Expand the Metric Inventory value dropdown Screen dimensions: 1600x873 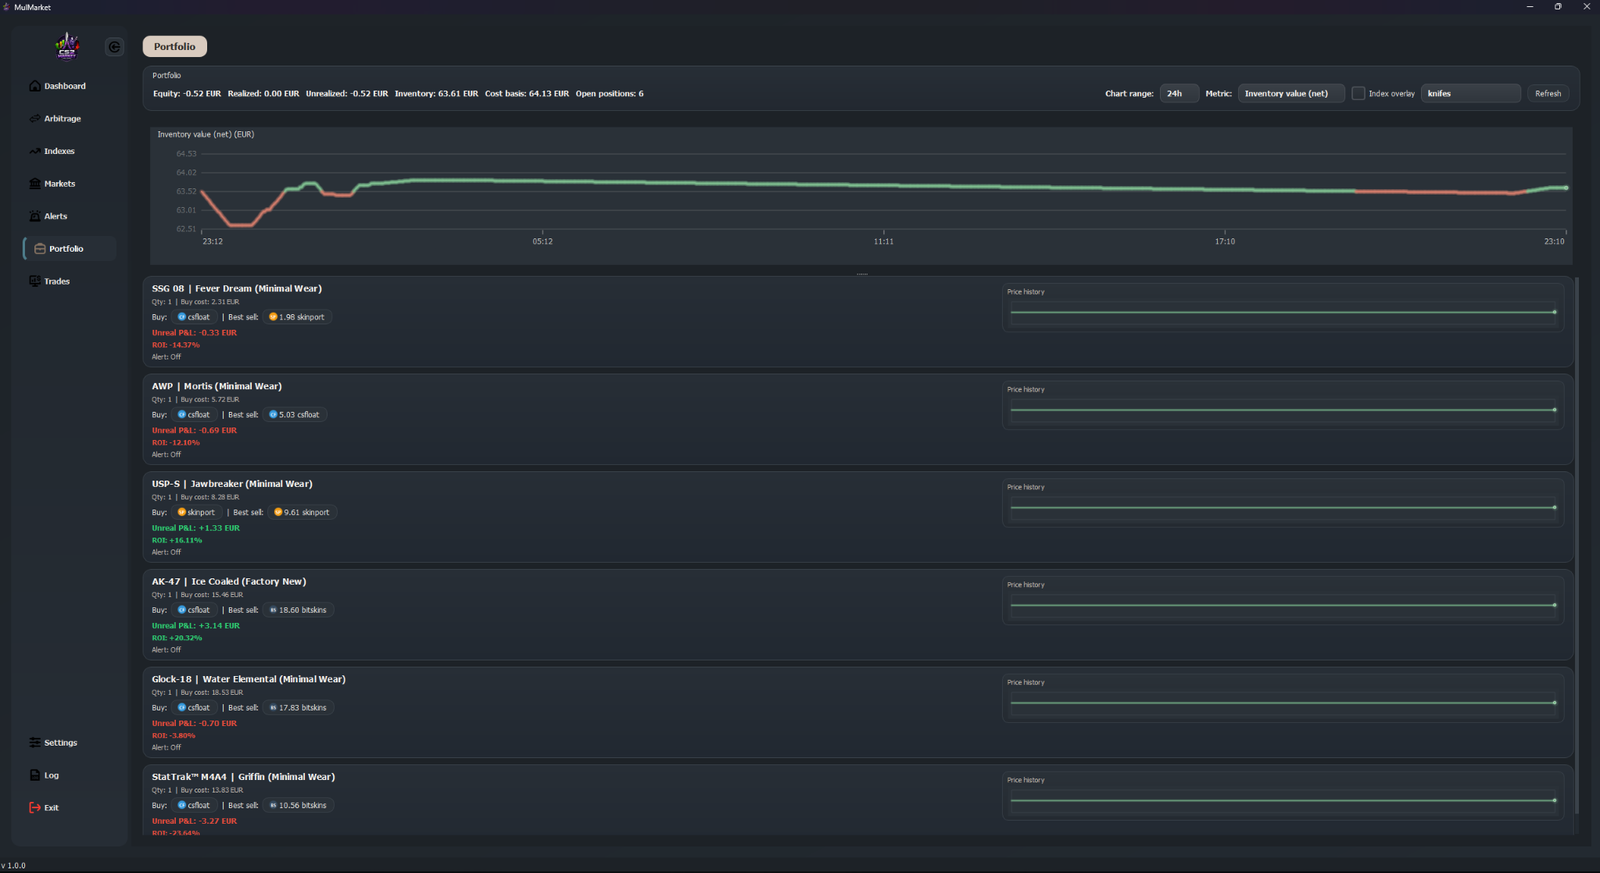pos(1290,94)
